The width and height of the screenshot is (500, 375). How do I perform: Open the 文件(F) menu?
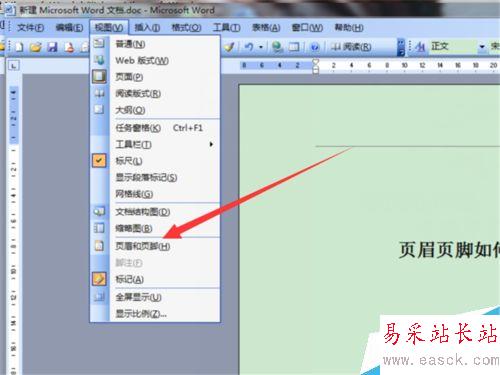[30, 27]
